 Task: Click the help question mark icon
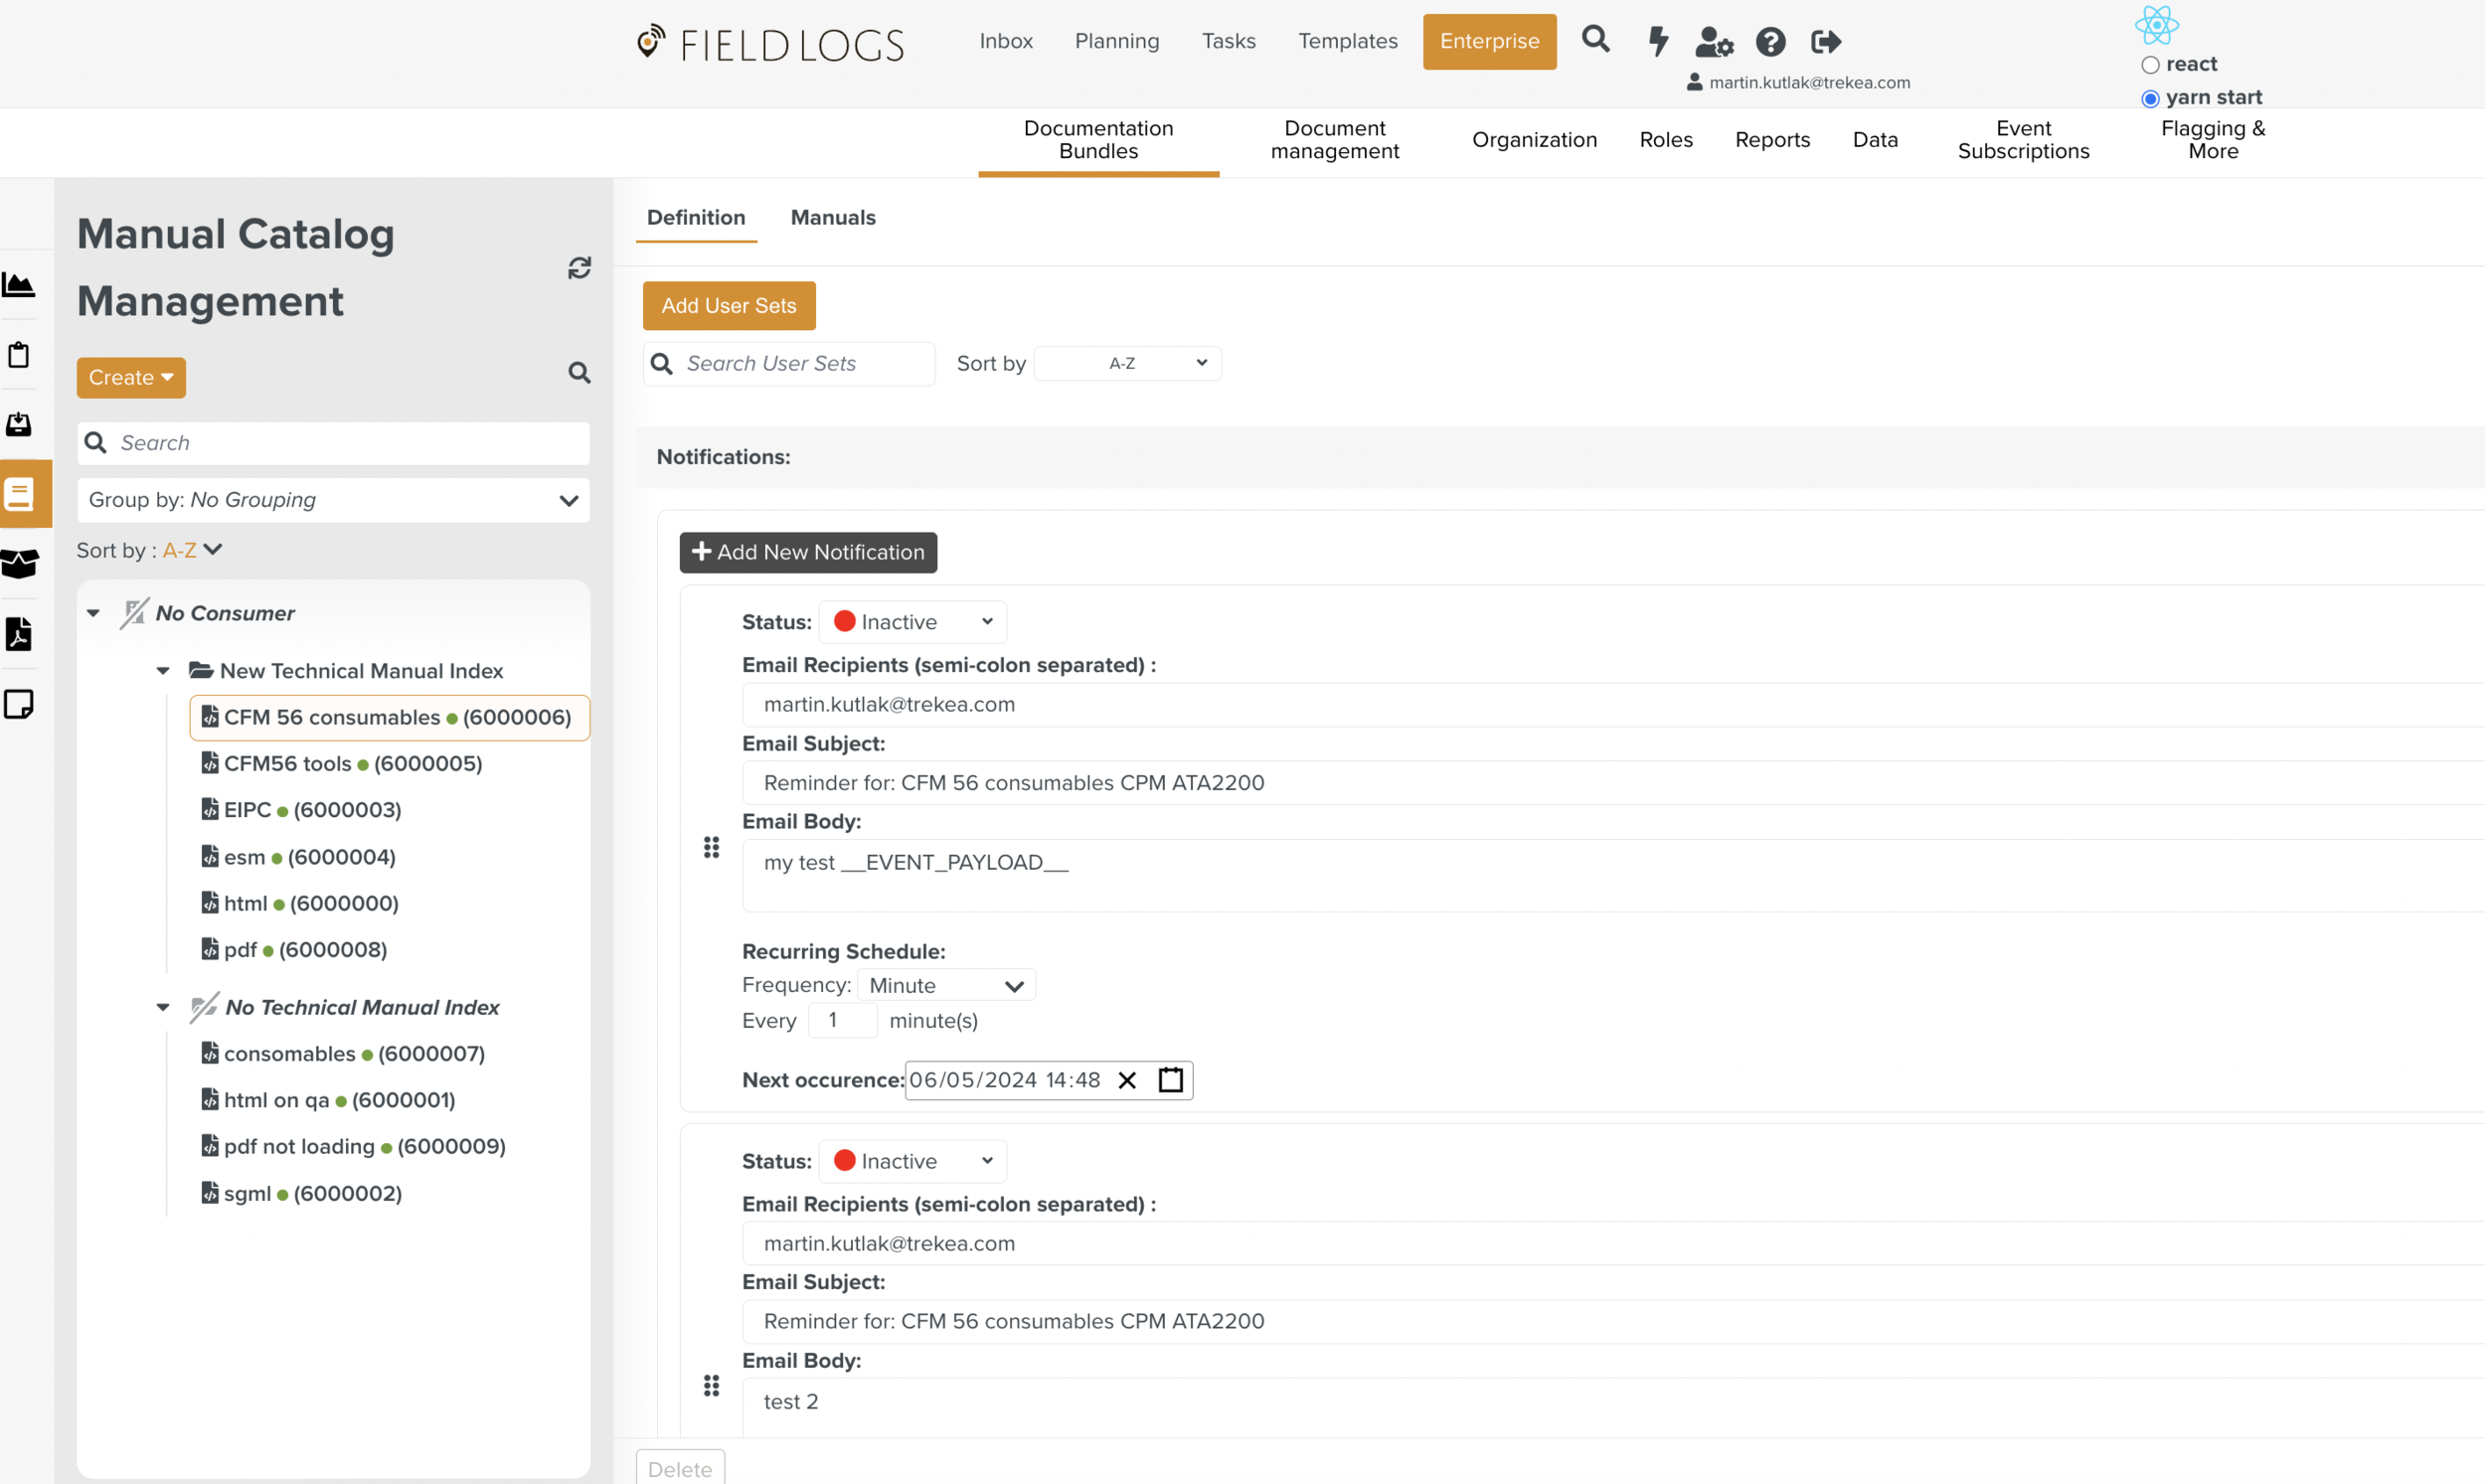1770,42
